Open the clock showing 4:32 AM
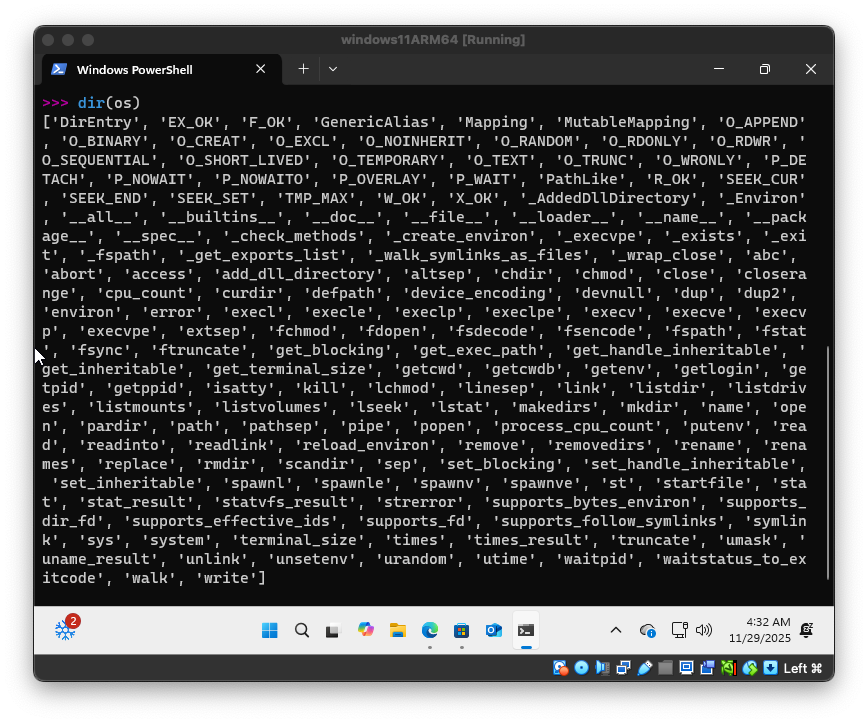868x723 pixels. [759, 629]
